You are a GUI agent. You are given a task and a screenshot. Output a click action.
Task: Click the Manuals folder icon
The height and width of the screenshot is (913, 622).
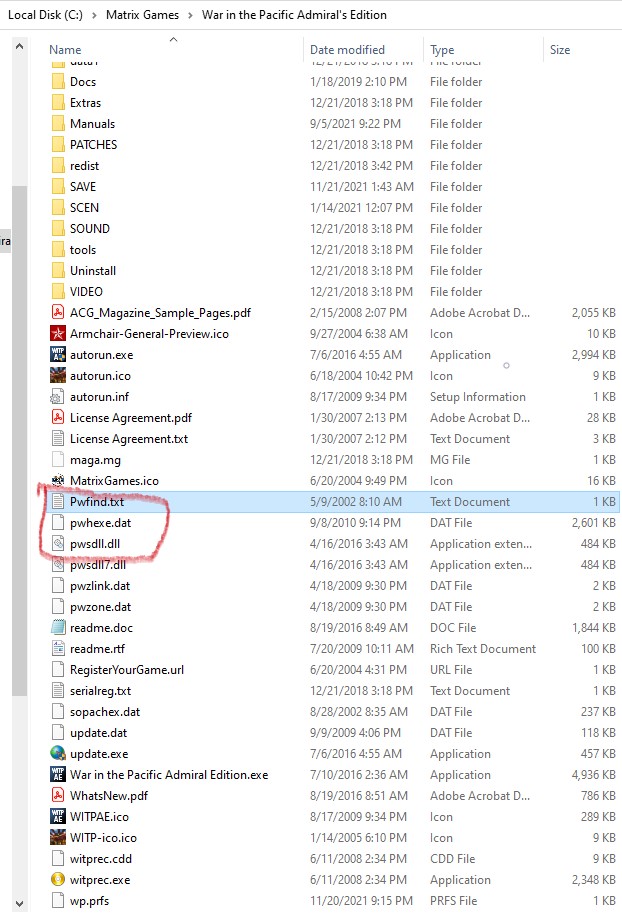58,123
